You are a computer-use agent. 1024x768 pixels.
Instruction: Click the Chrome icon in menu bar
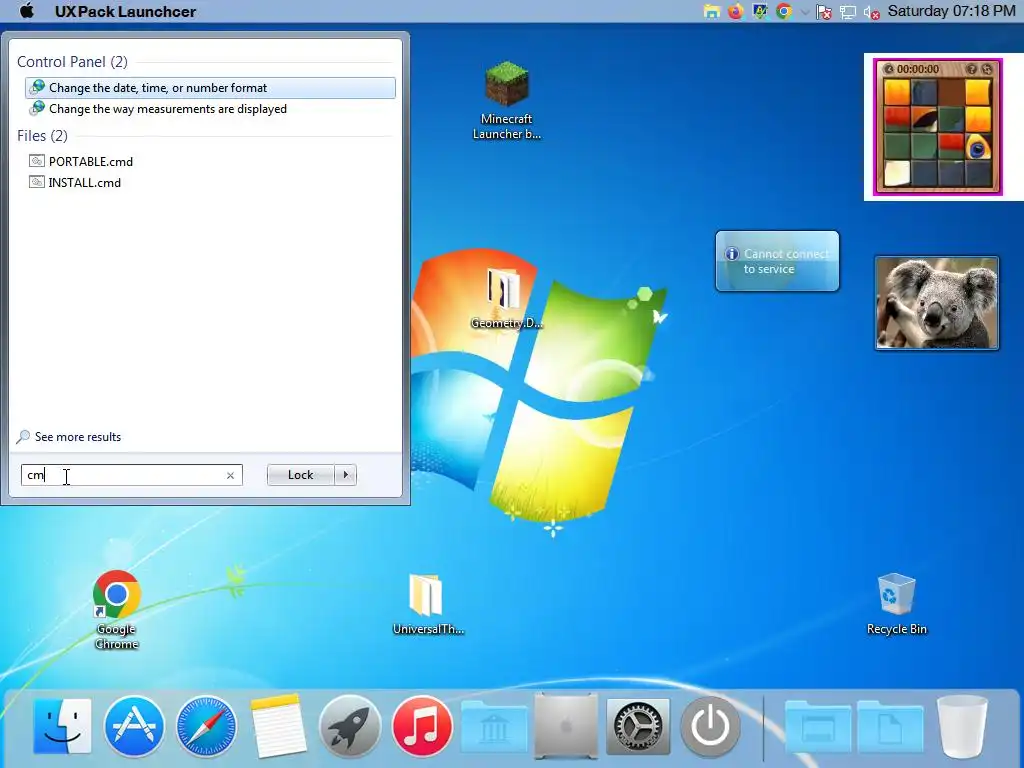coord(784,11)
